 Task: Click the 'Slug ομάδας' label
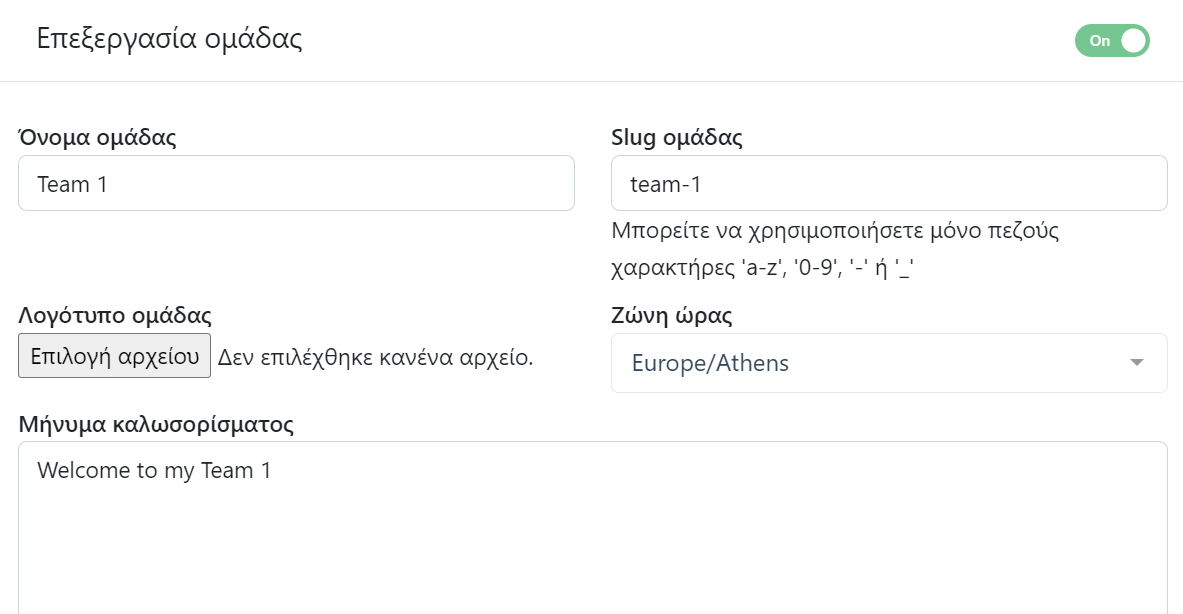click(676, 138)
